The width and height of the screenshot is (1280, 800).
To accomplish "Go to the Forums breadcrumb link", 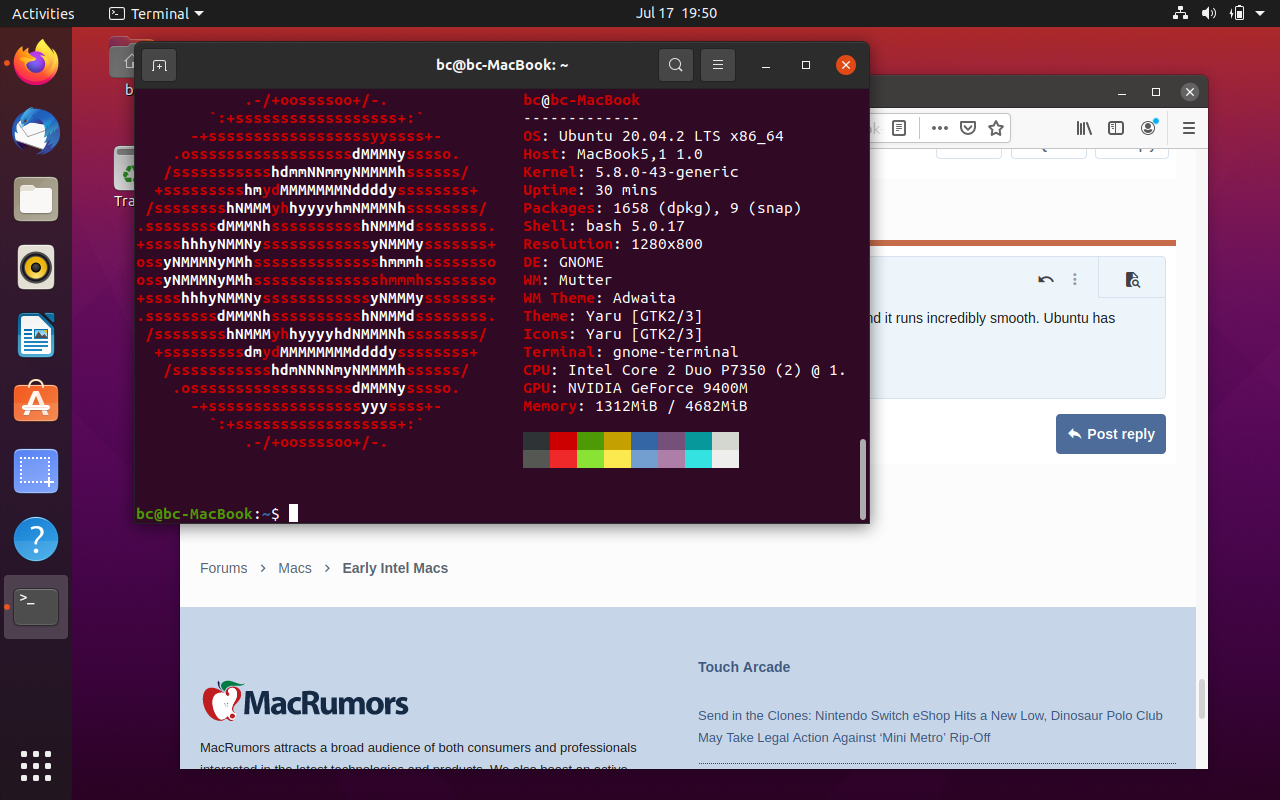I will pyautogui.click(x=223, y=568).
